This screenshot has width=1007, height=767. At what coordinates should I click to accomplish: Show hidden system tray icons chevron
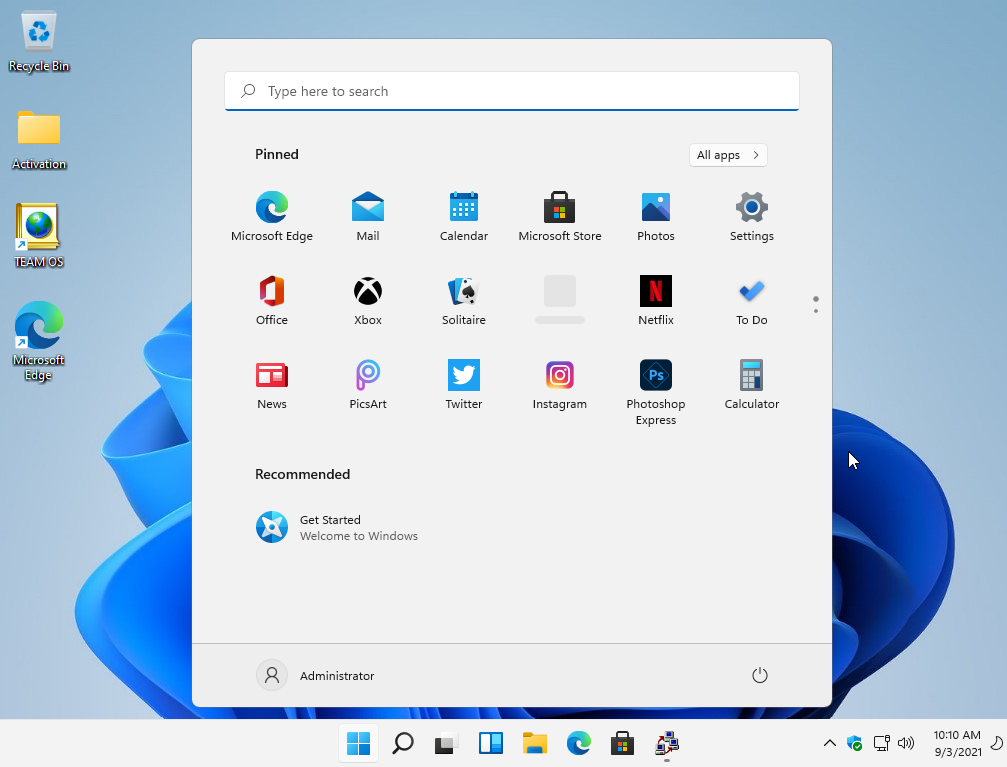(830, 743)
